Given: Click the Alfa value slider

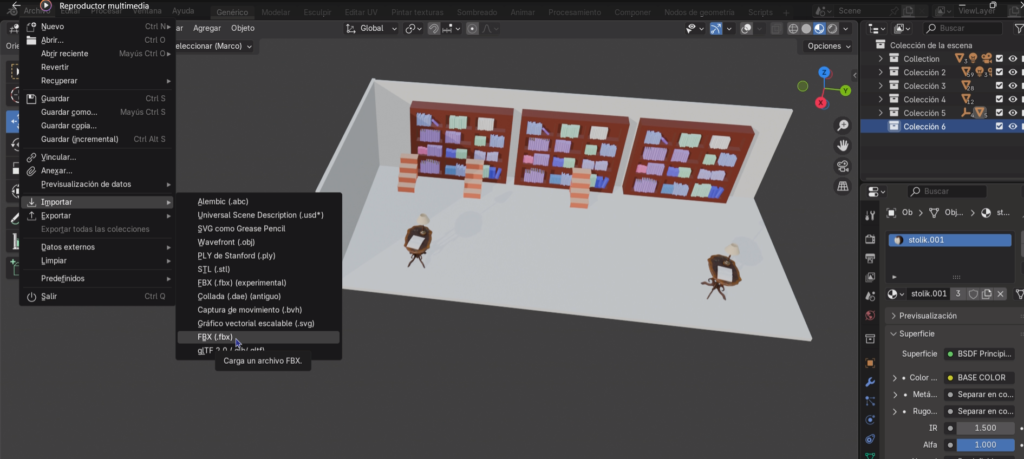Looking at the screenshot, I should click(984, 444).
